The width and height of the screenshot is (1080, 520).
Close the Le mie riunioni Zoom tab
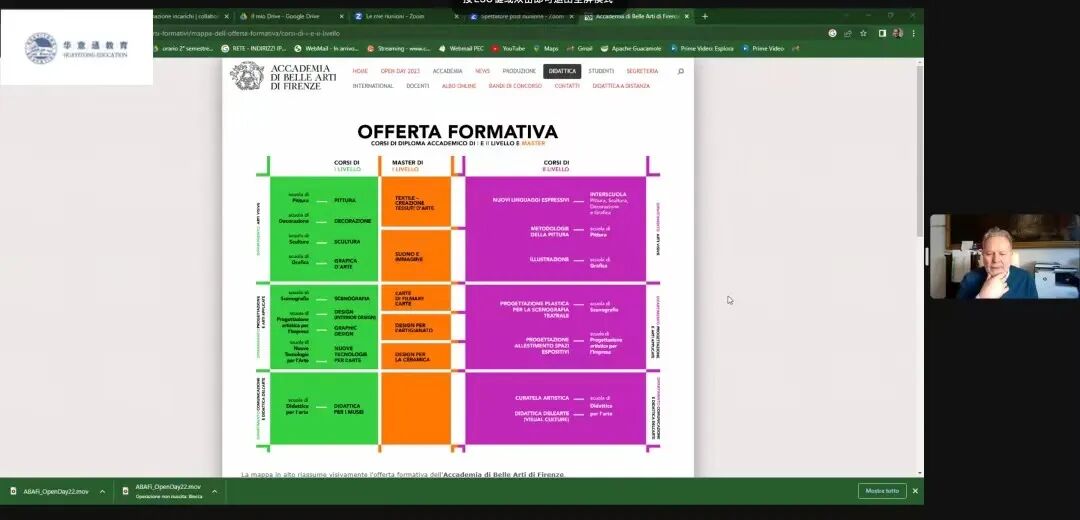coord(456,17)
